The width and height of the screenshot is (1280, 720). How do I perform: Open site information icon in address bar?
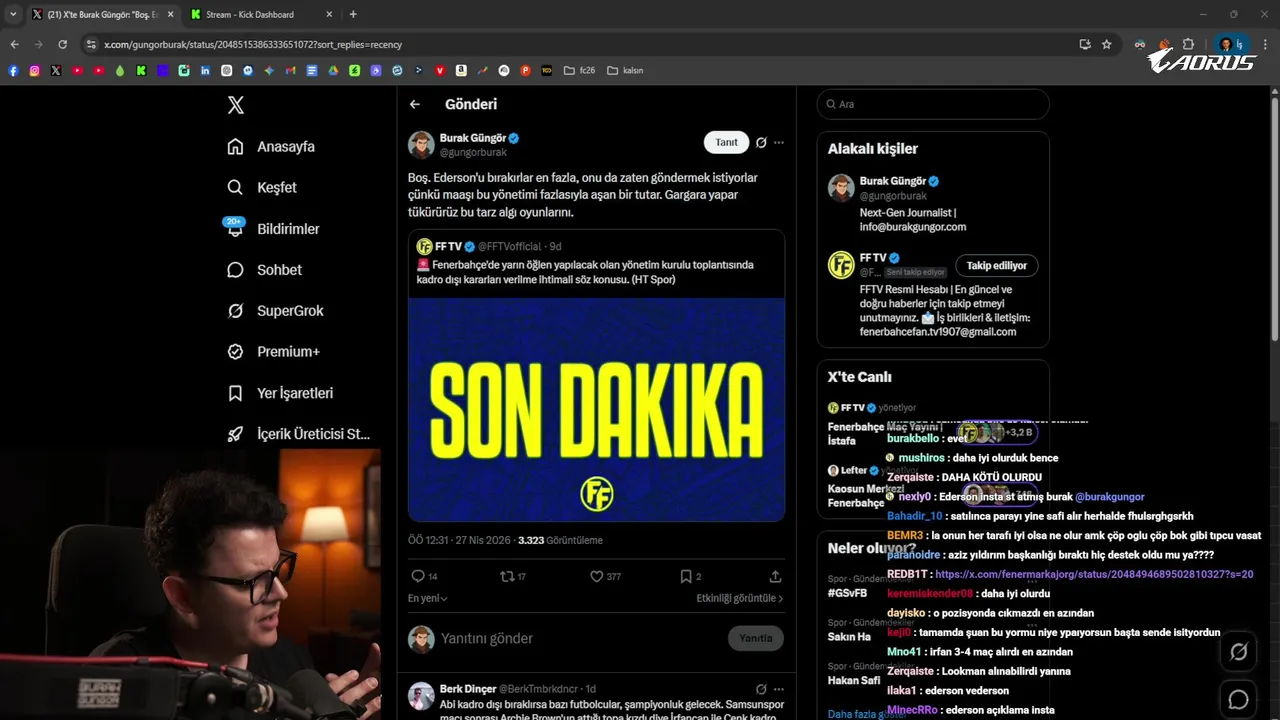click(91, 44)
